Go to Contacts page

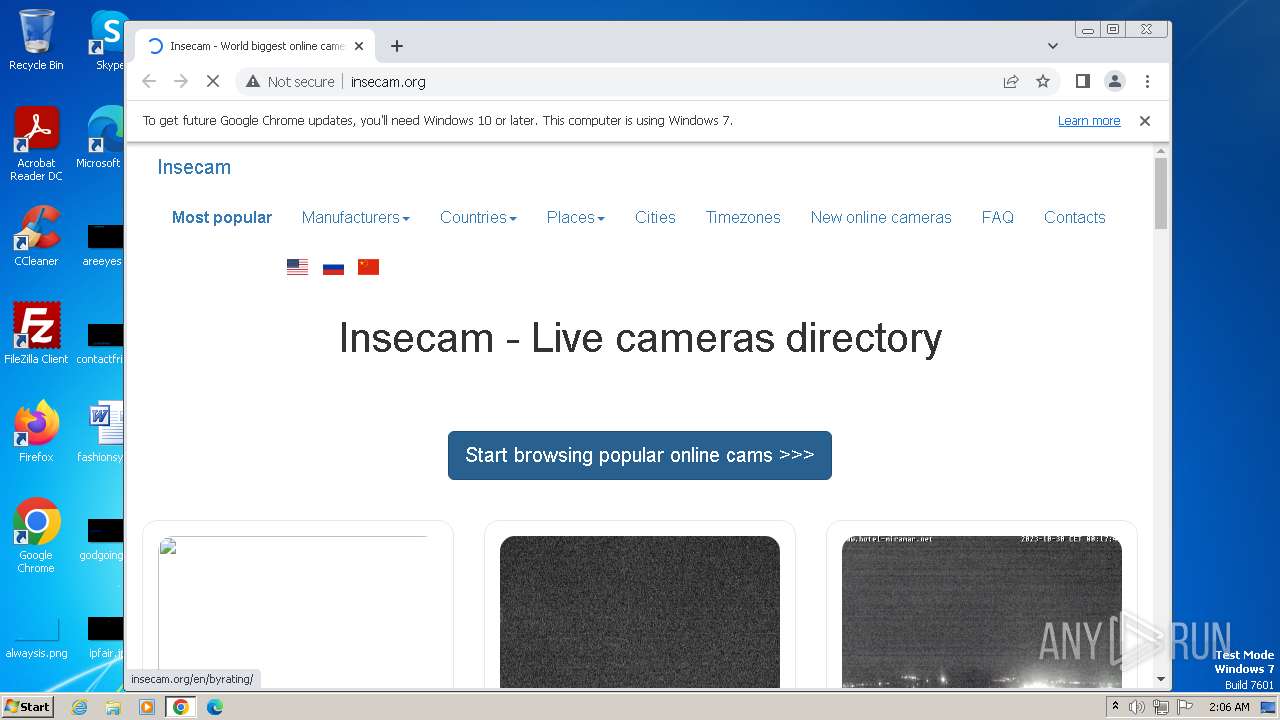tap(1075, 217)
